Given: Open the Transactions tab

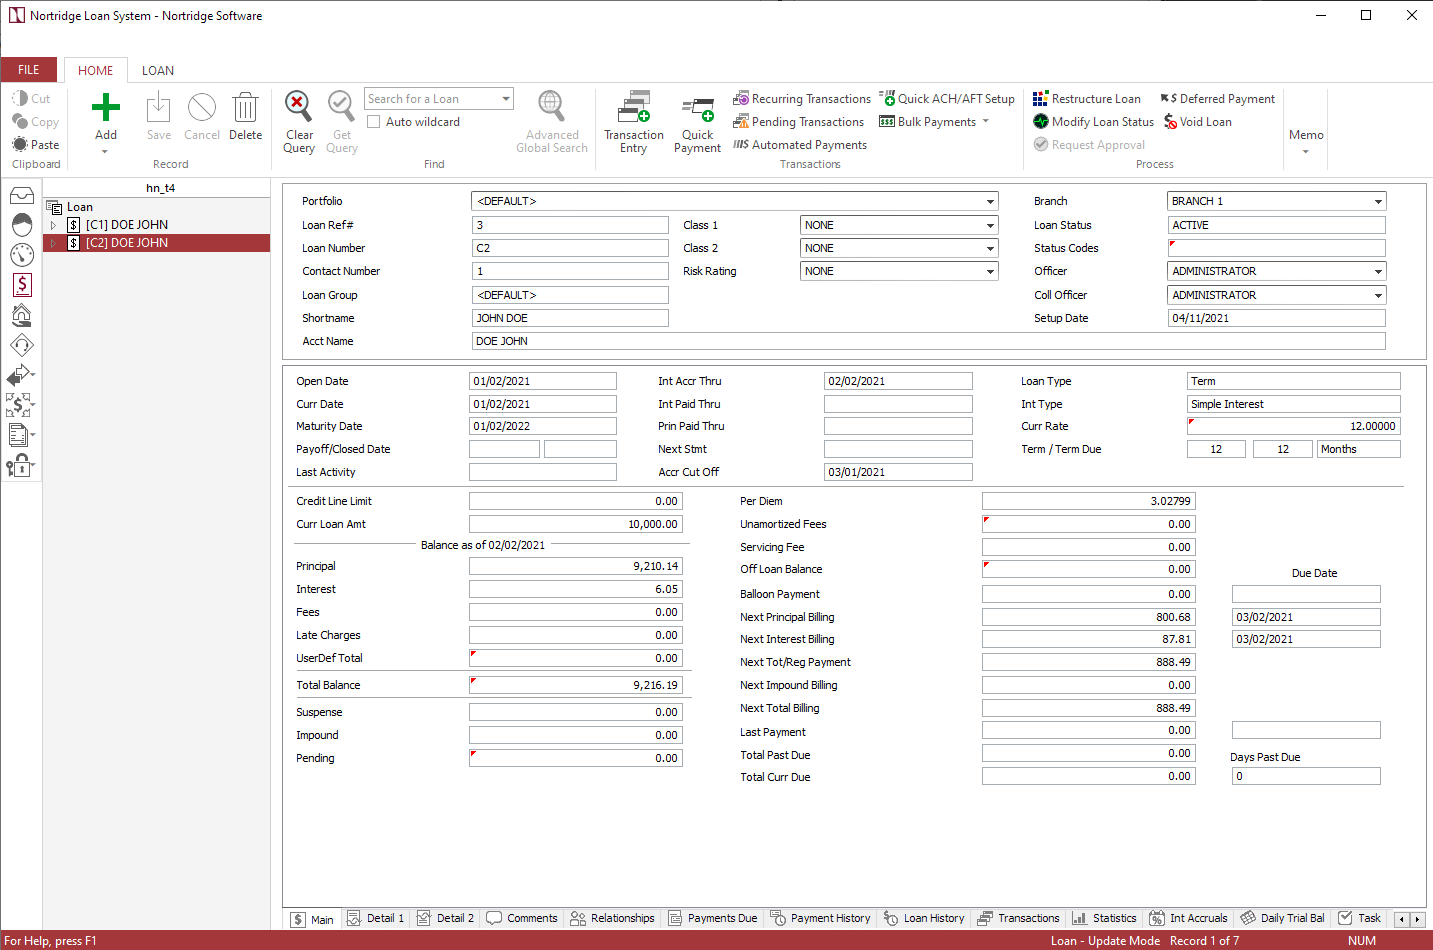Looking at the screenshot, I should click(1019, 918).
